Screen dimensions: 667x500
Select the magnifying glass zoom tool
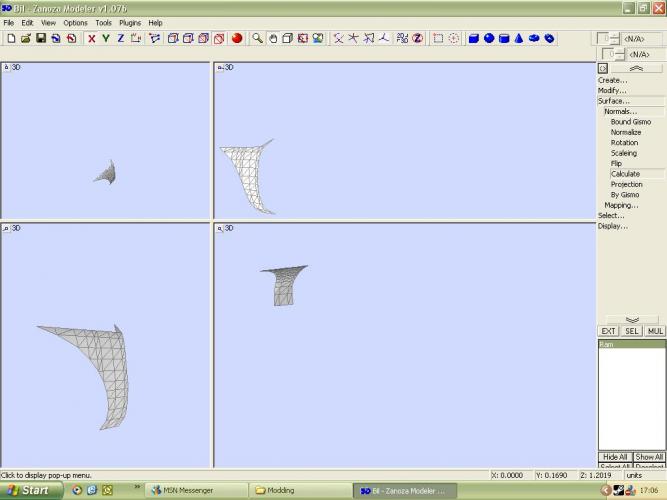(x=257, y=38)
